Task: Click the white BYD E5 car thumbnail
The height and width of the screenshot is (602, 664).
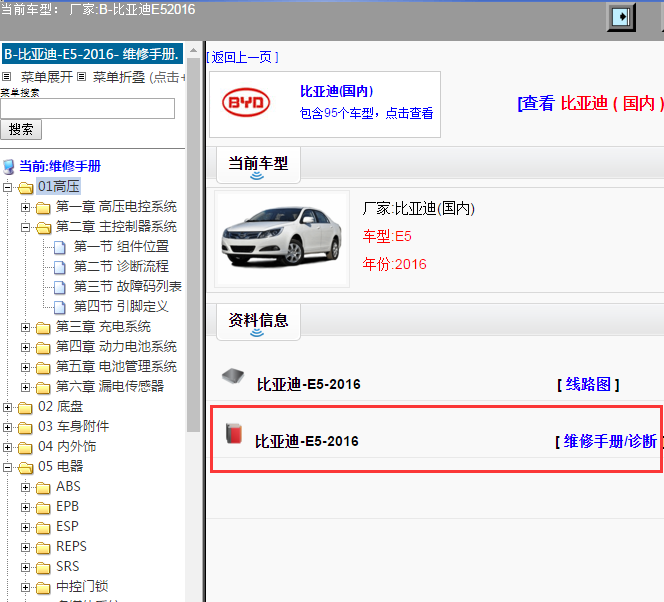Action: (282, 237)
